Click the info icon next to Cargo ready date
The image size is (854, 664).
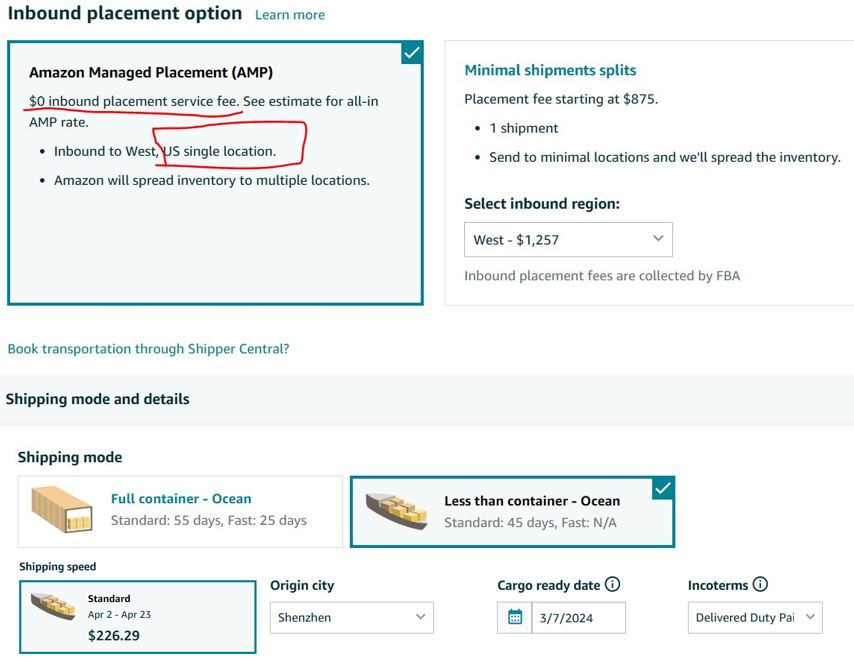(613, 584)
